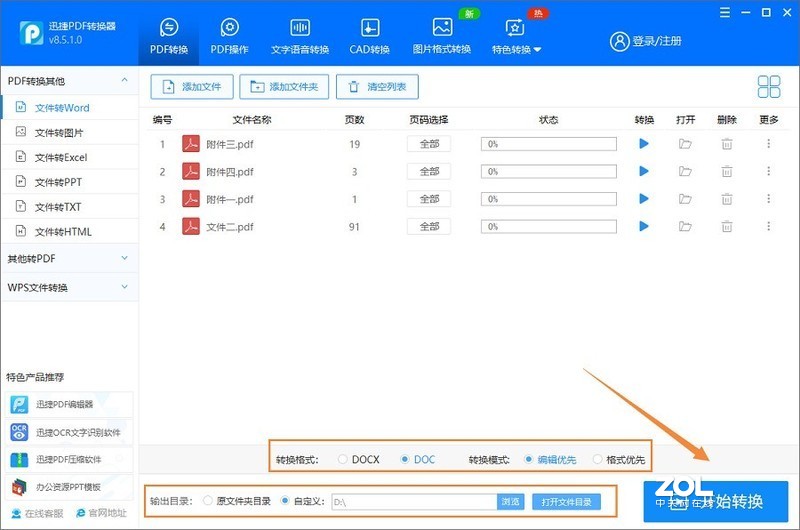
Task: Switch to the 文字语音转换 tab
Action: tap(300, 36)
